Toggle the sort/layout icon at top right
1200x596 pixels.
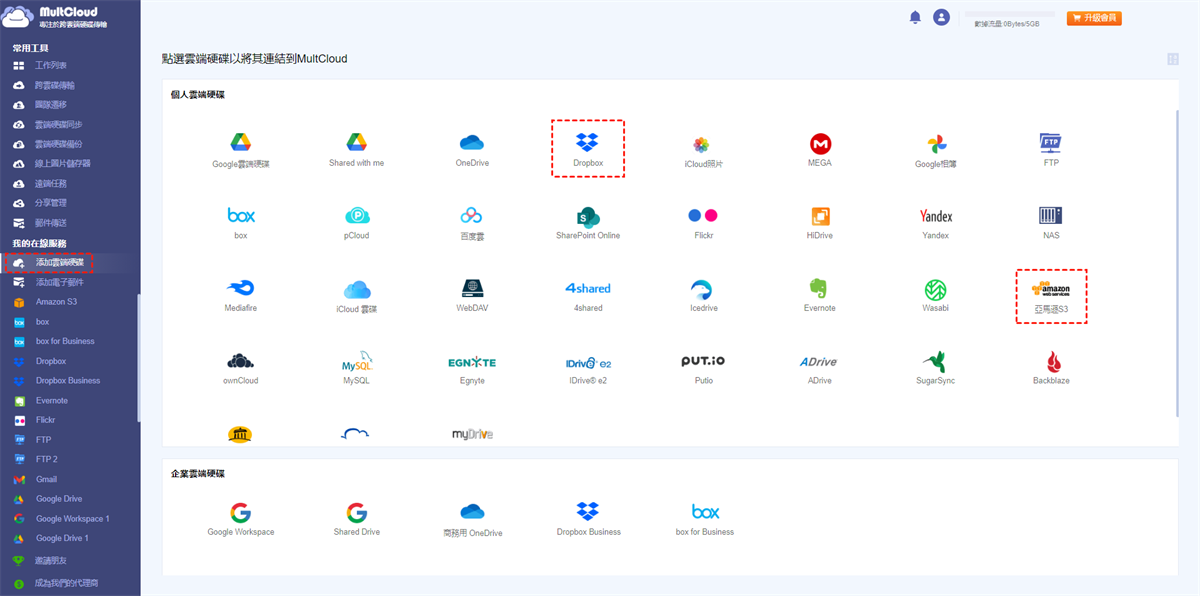[x=1172, y=59]
